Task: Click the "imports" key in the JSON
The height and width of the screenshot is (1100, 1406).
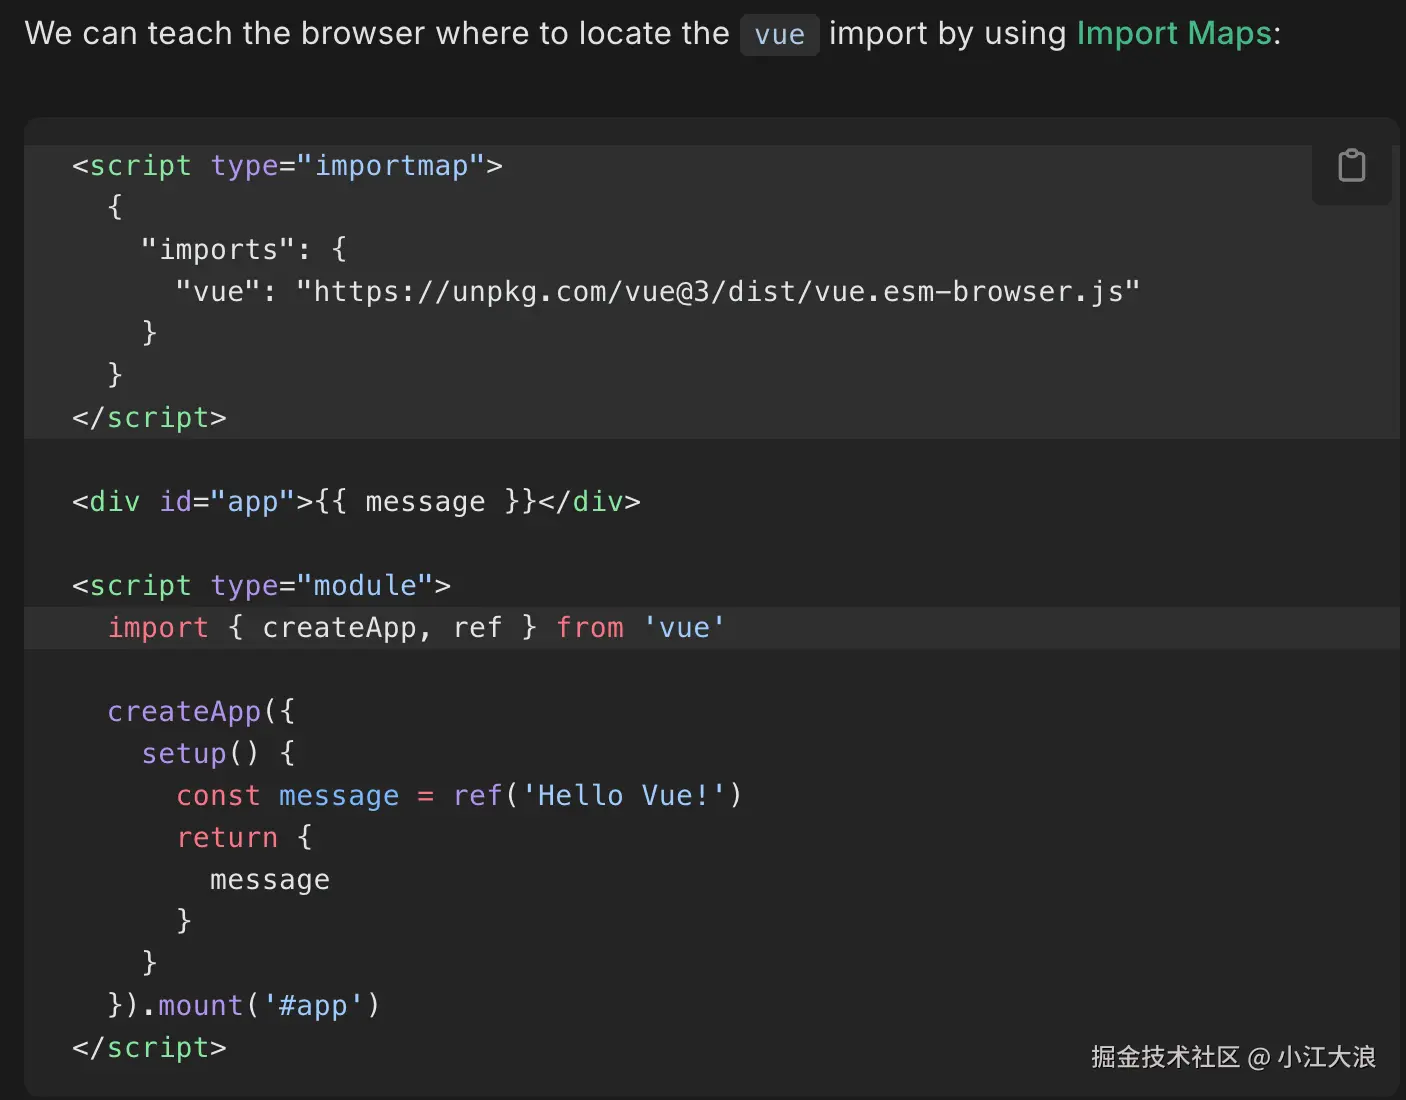Action: click(x=218, y=250)
